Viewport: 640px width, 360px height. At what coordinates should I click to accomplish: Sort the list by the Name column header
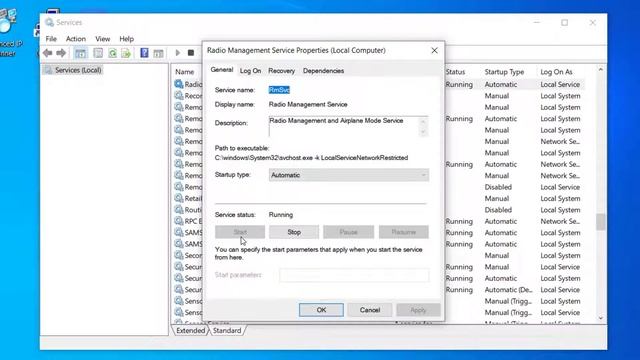pyautogui.click(x=184, y=72)
